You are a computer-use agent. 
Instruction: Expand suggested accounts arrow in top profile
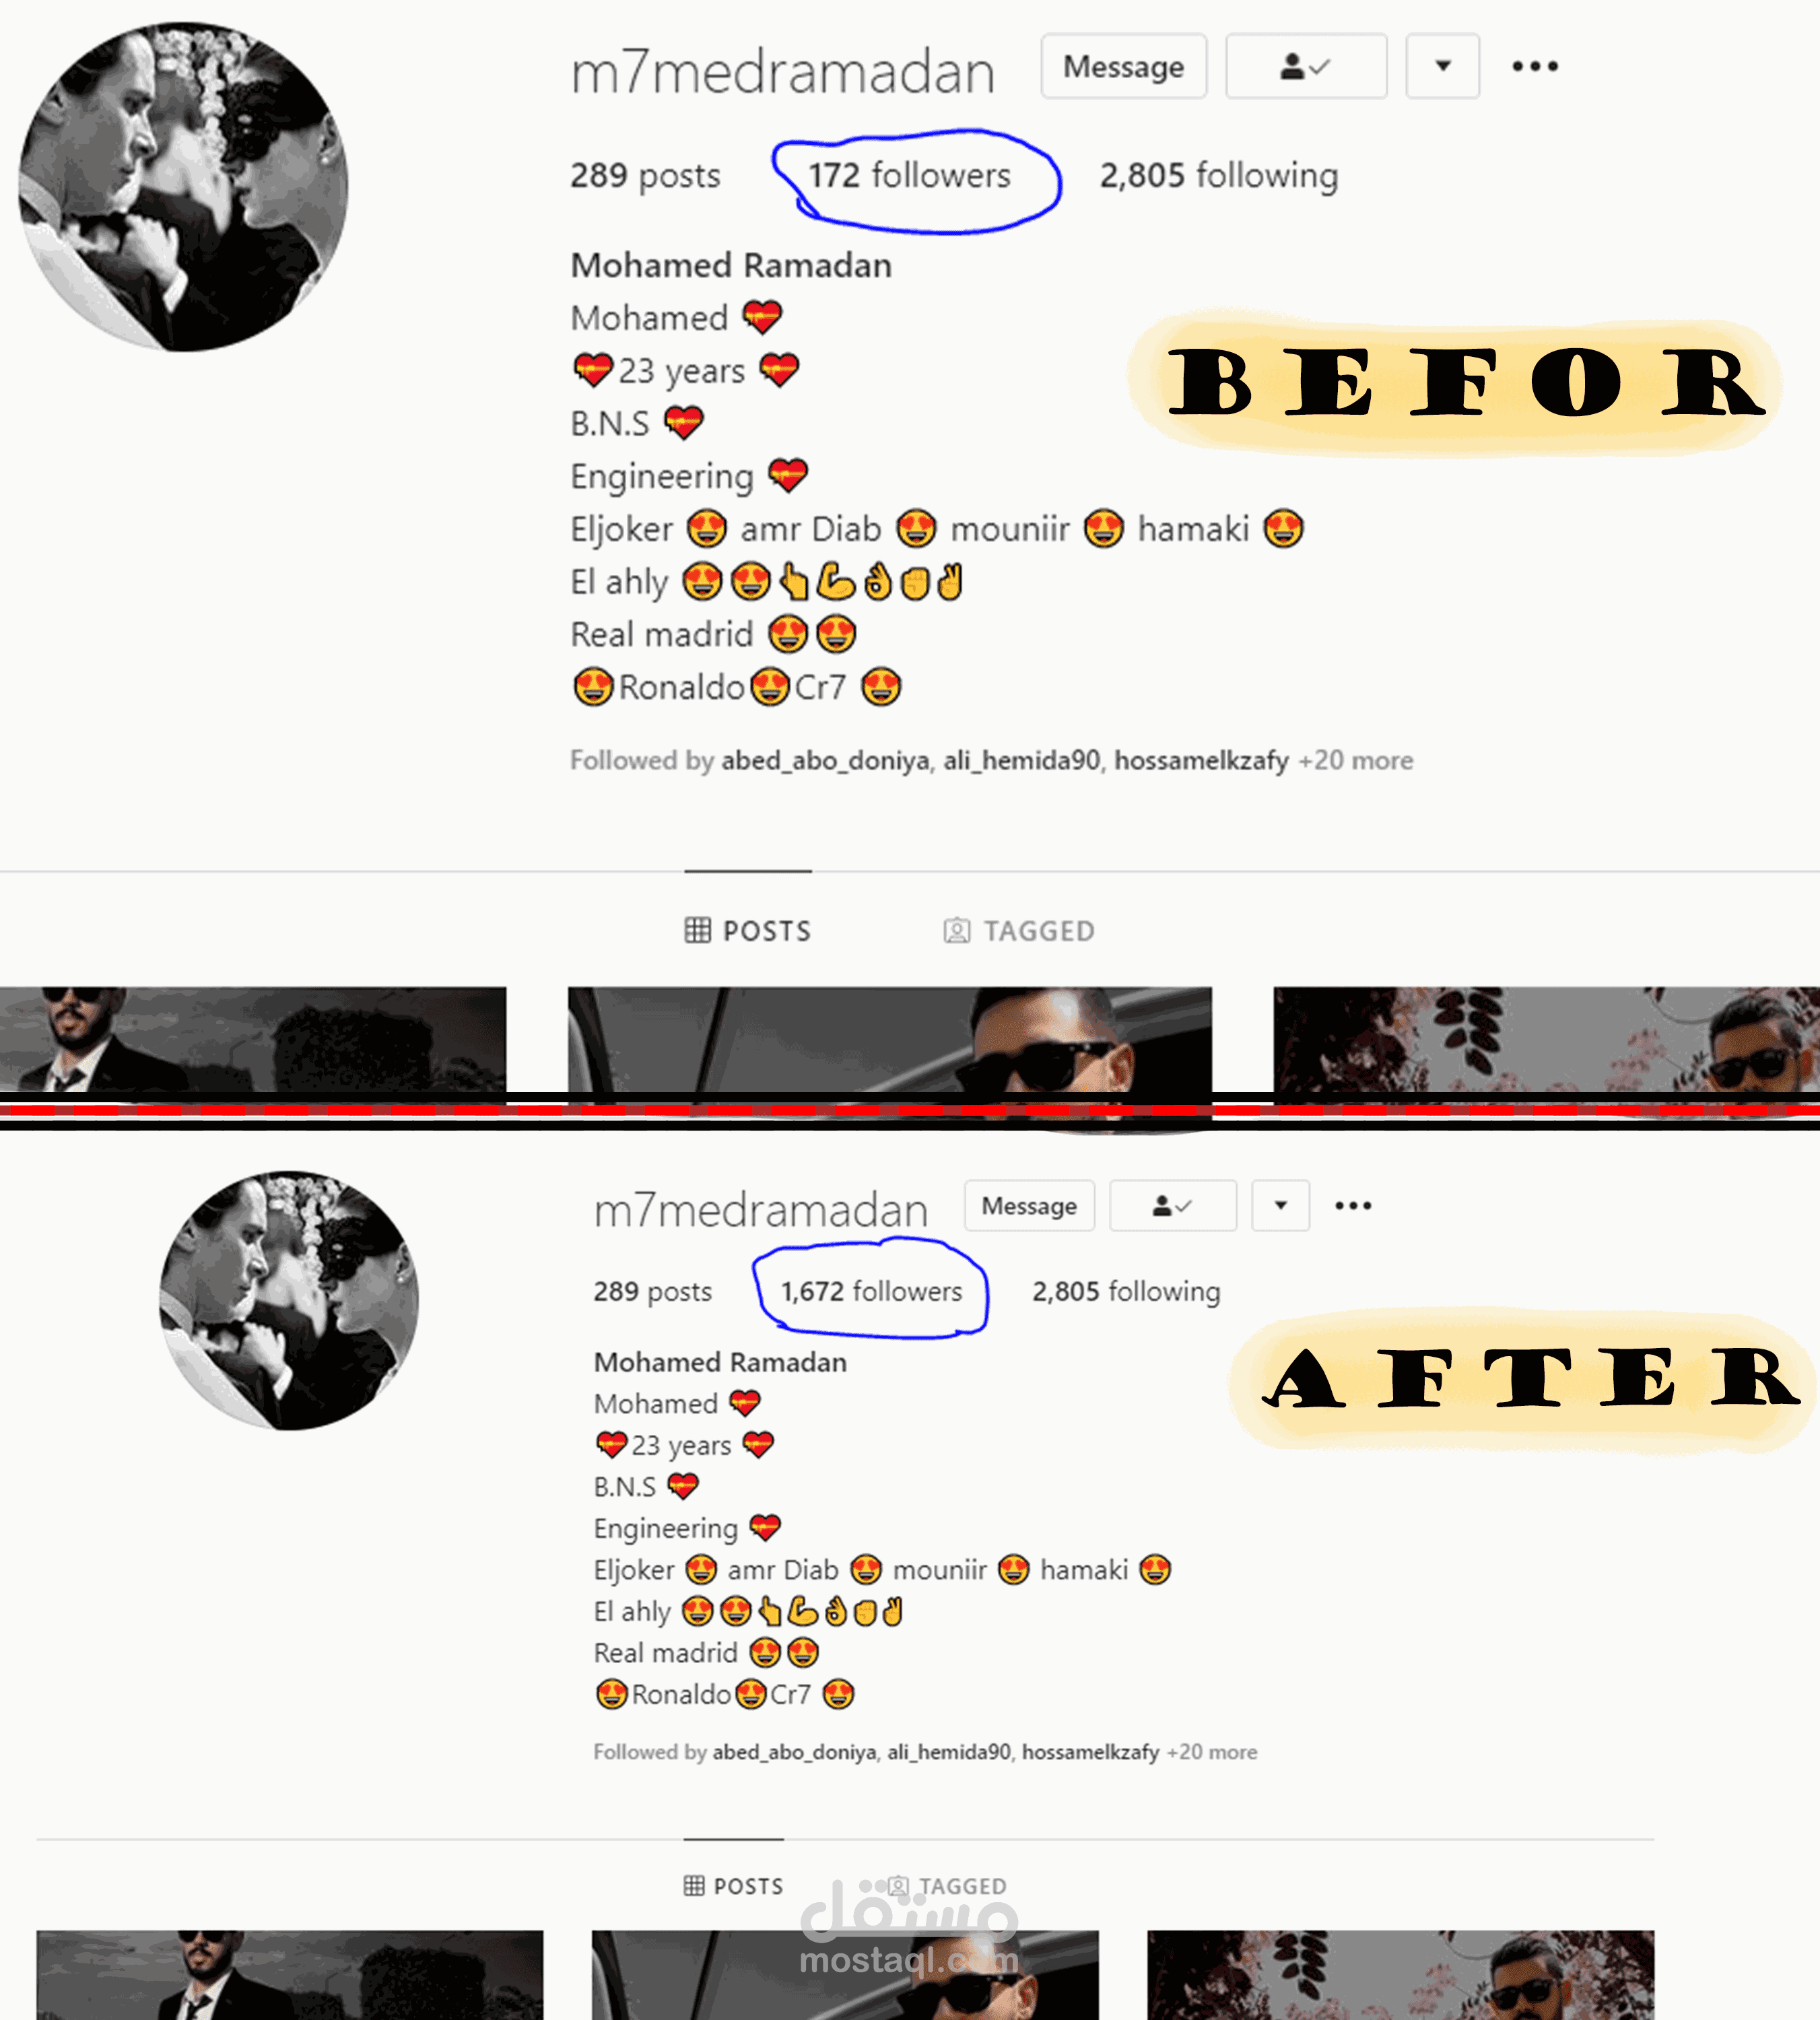(x=1442, y=67)
